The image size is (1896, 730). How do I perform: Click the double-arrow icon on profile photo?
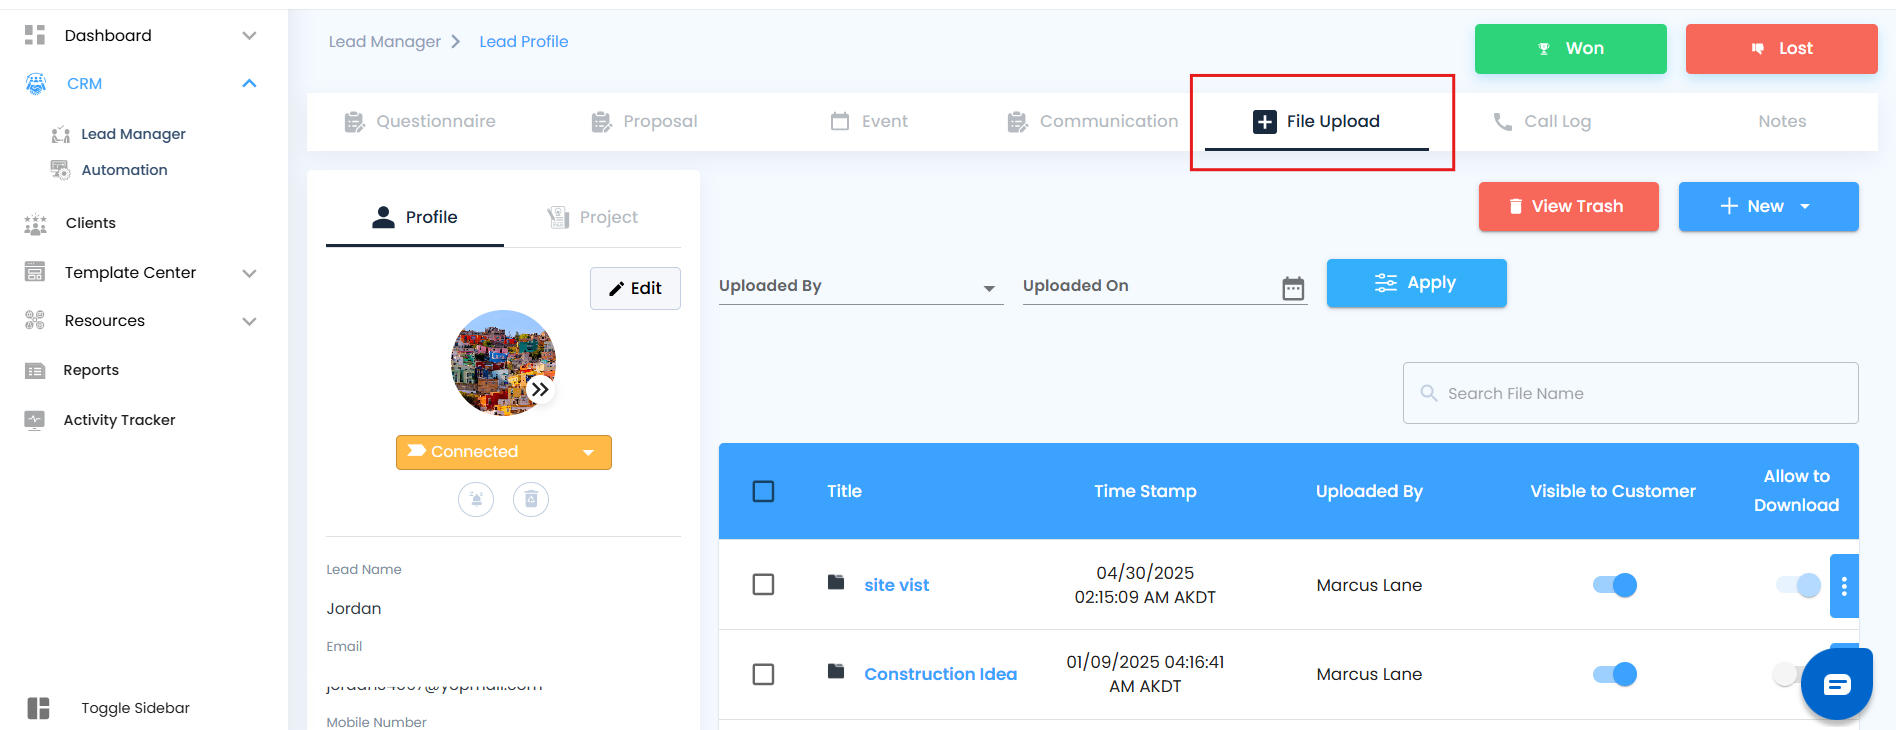pyautogui.click(x=540, y=389)
